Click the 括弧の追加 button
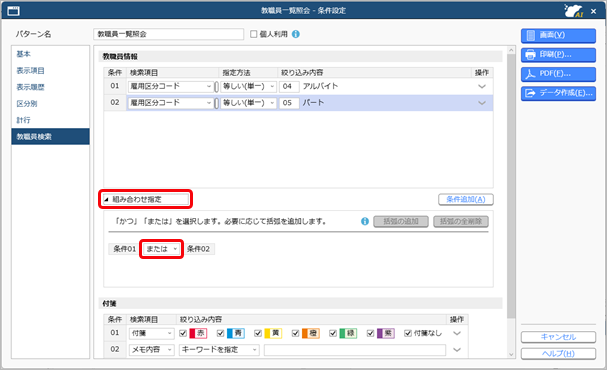Viewport: 607px width, 370px height. coord(401,221)
